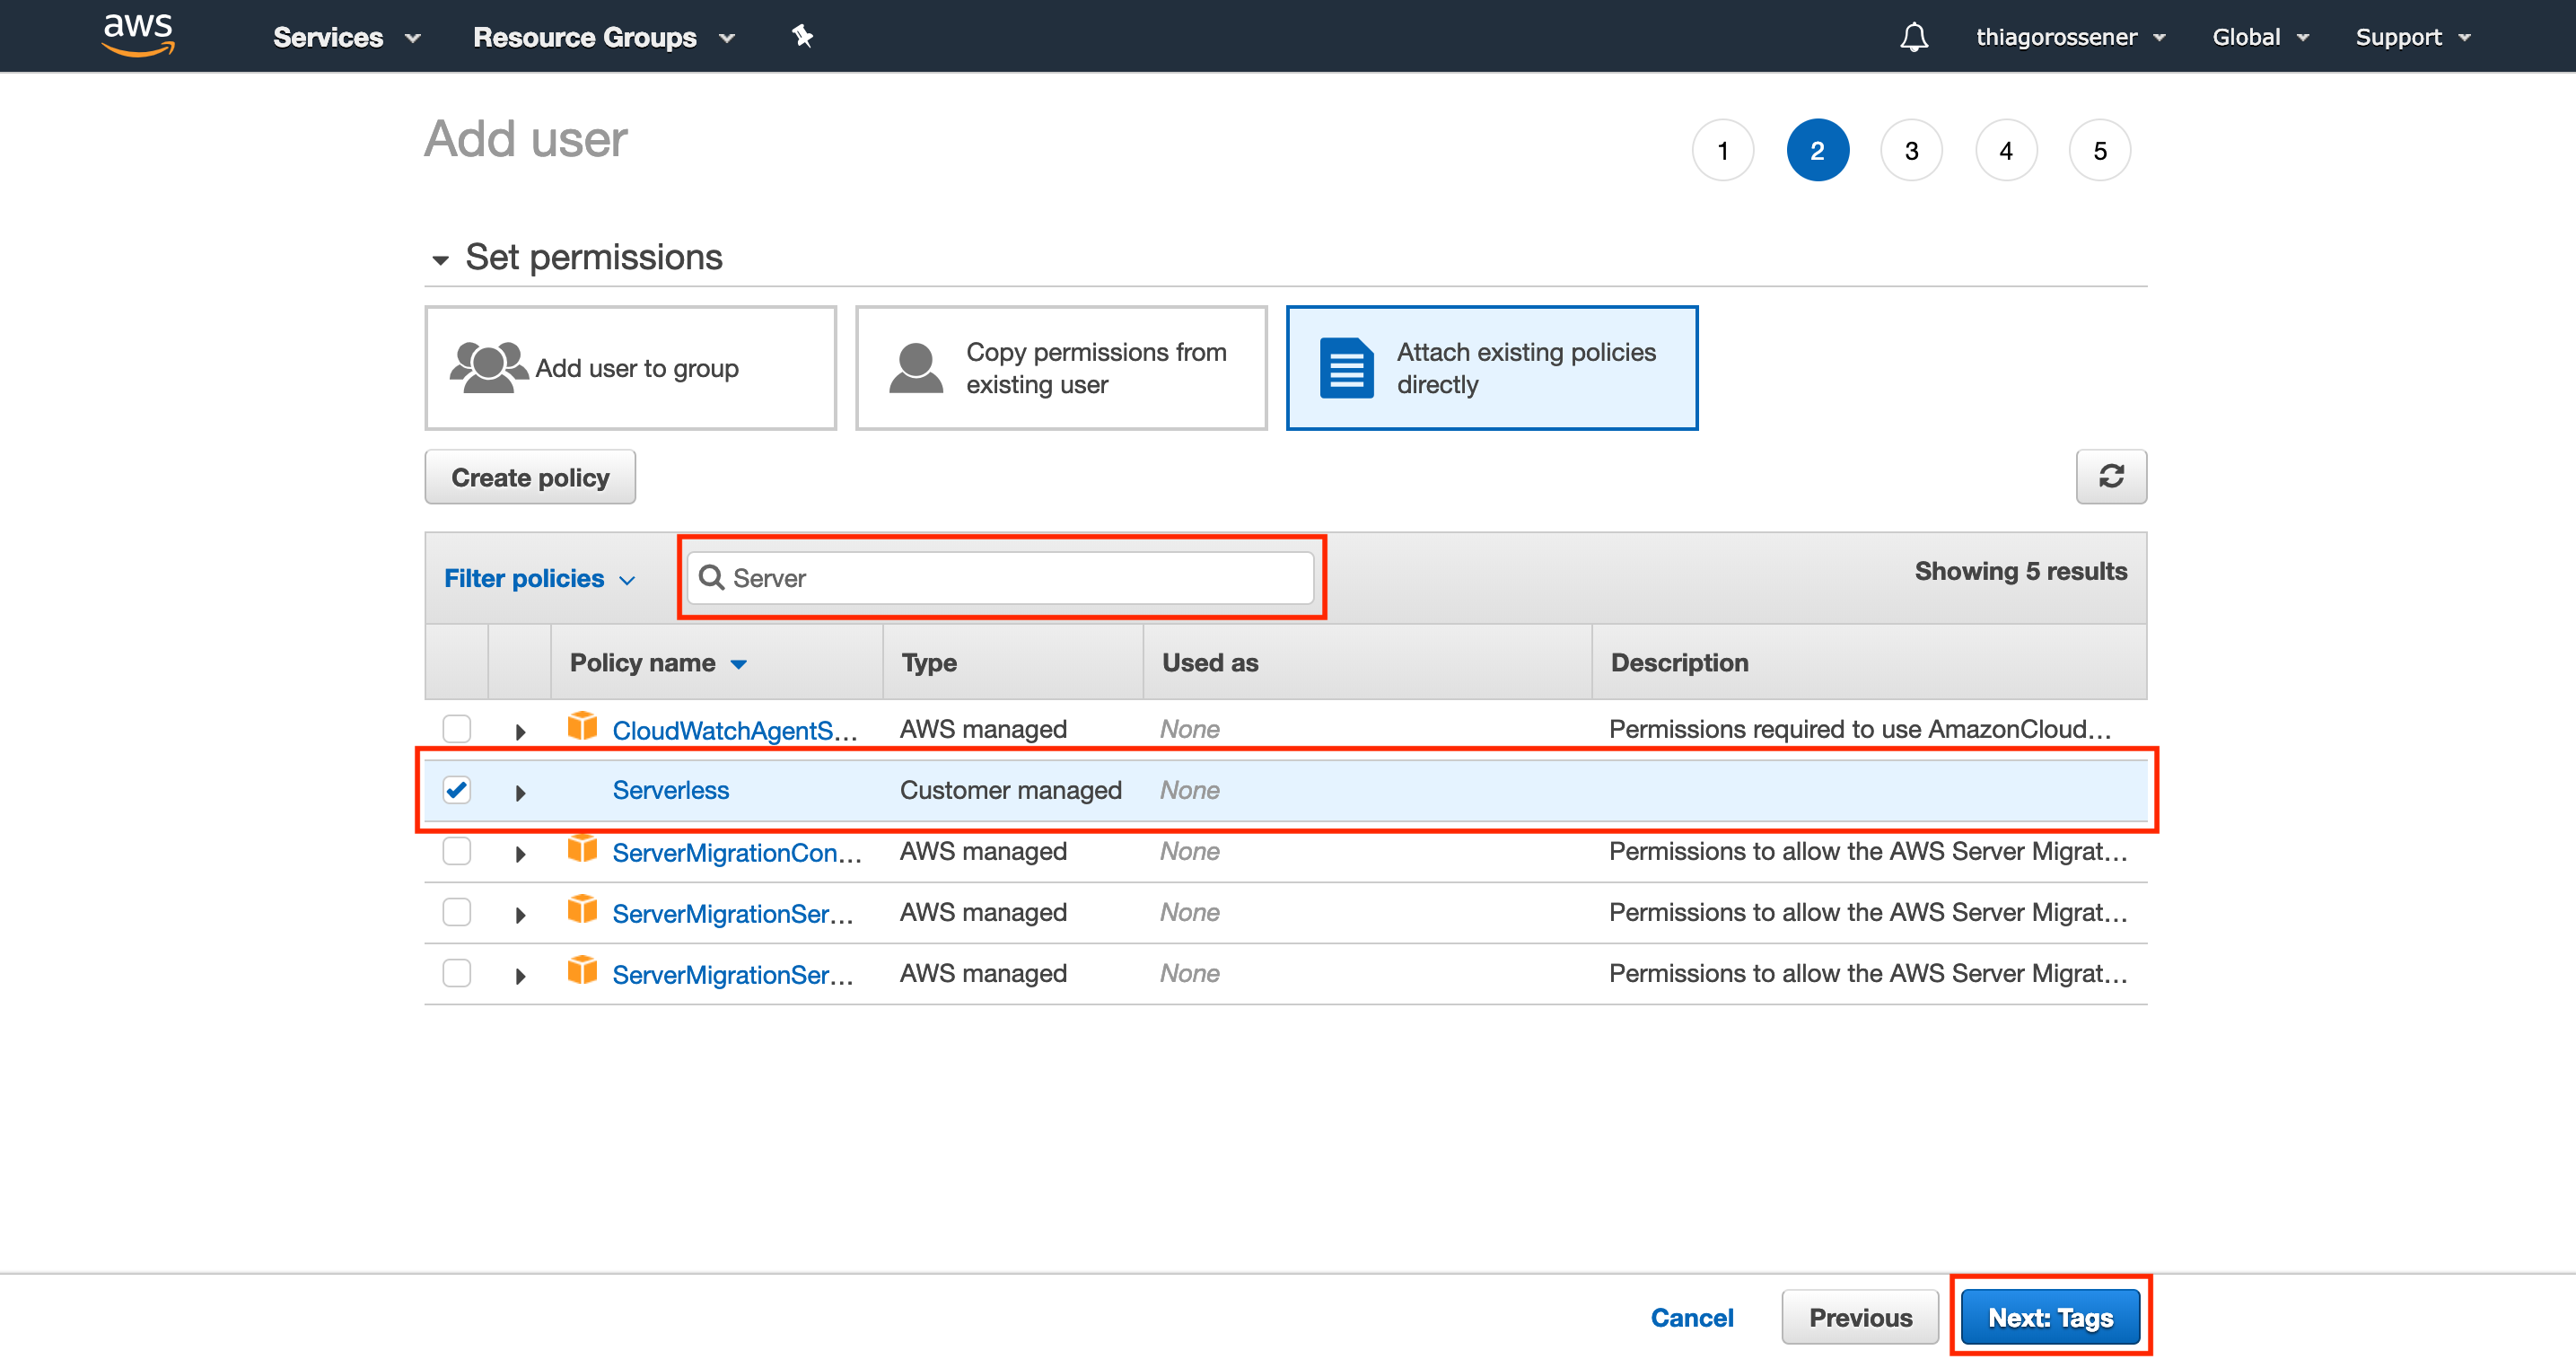Check the CloudWatchAgentS... policy checkbox
The image size is (2576, 1359).
[457, 728]
